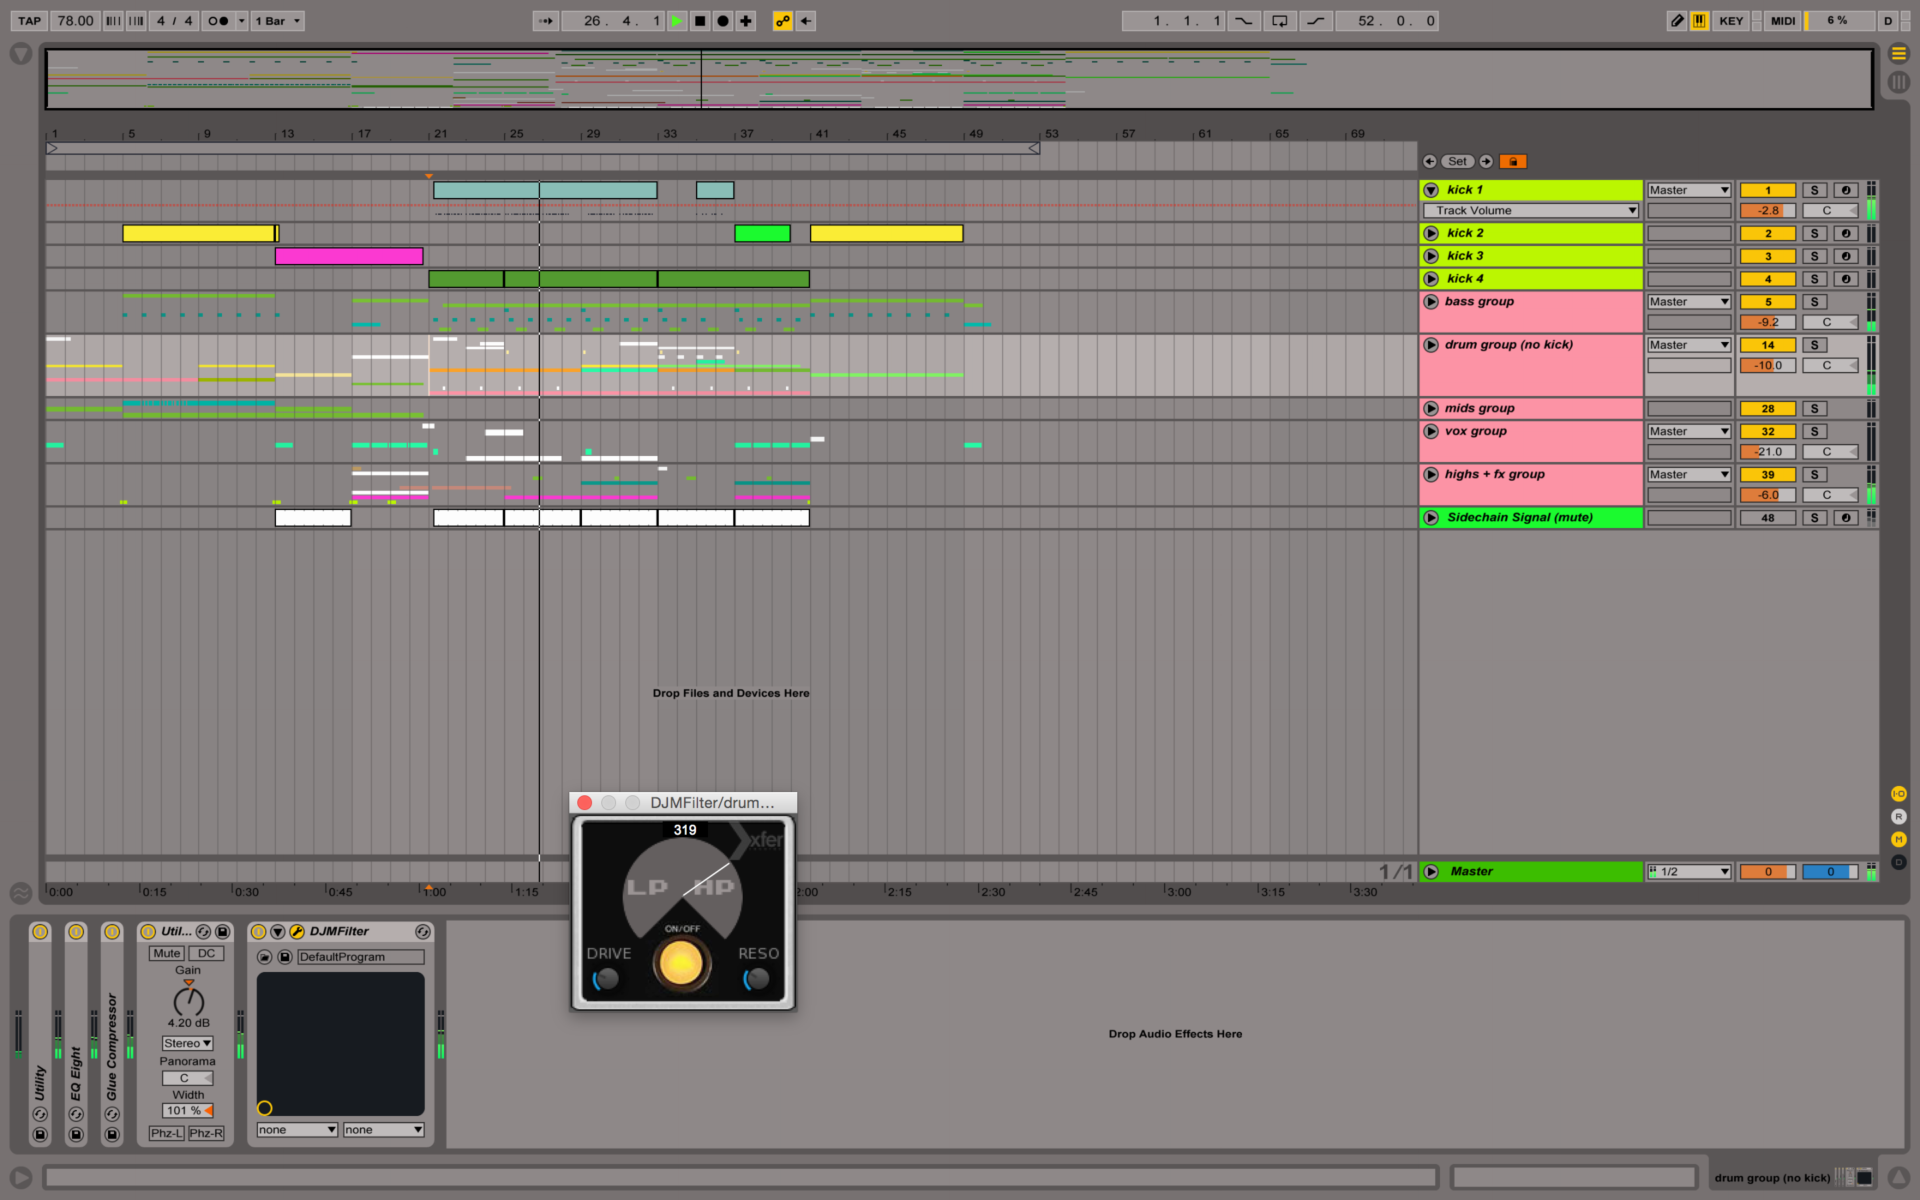Click the tempo field showing 78.00
Viewport: 1920px width, 1200px height.
(74, 20)
